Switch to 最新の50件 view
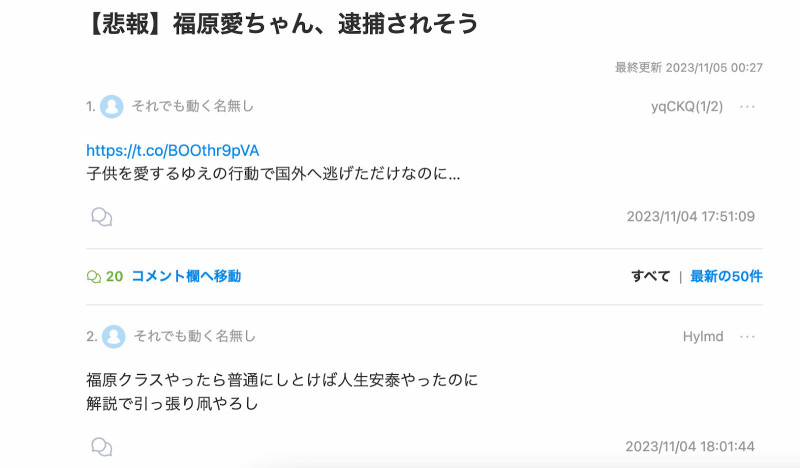Image resolution: width=800 pixels, height=468 pixels. (726, 276)
